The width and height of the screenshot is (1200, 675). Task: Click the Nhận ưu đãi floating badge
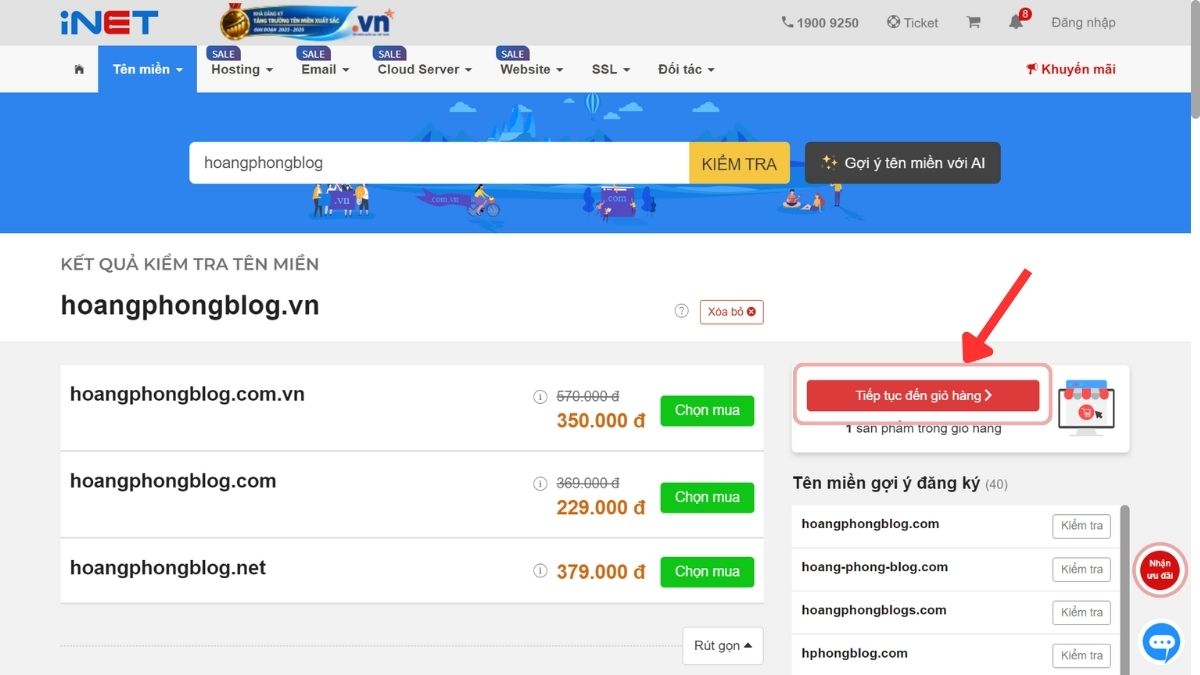(x=1159, y=570)
